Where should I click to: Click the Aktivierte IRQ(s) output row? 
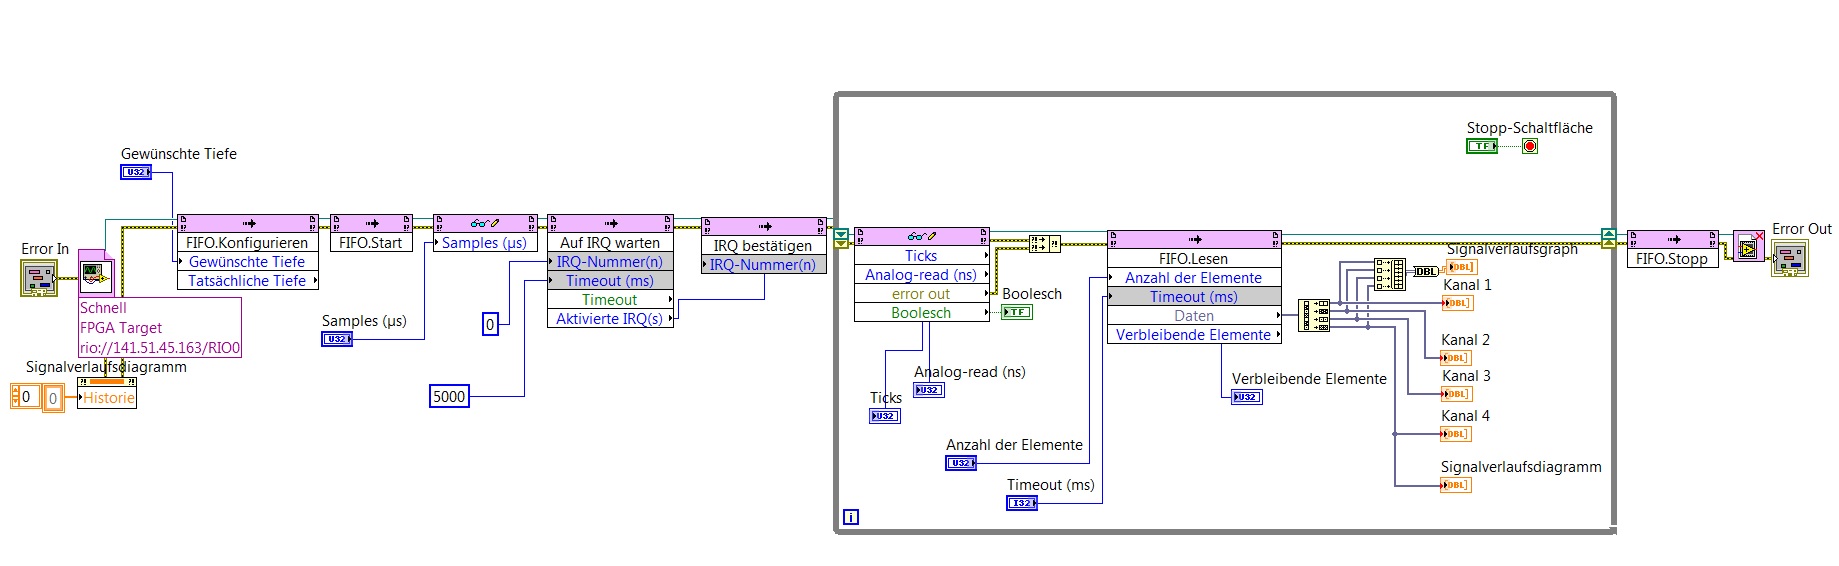click(610, 319)
